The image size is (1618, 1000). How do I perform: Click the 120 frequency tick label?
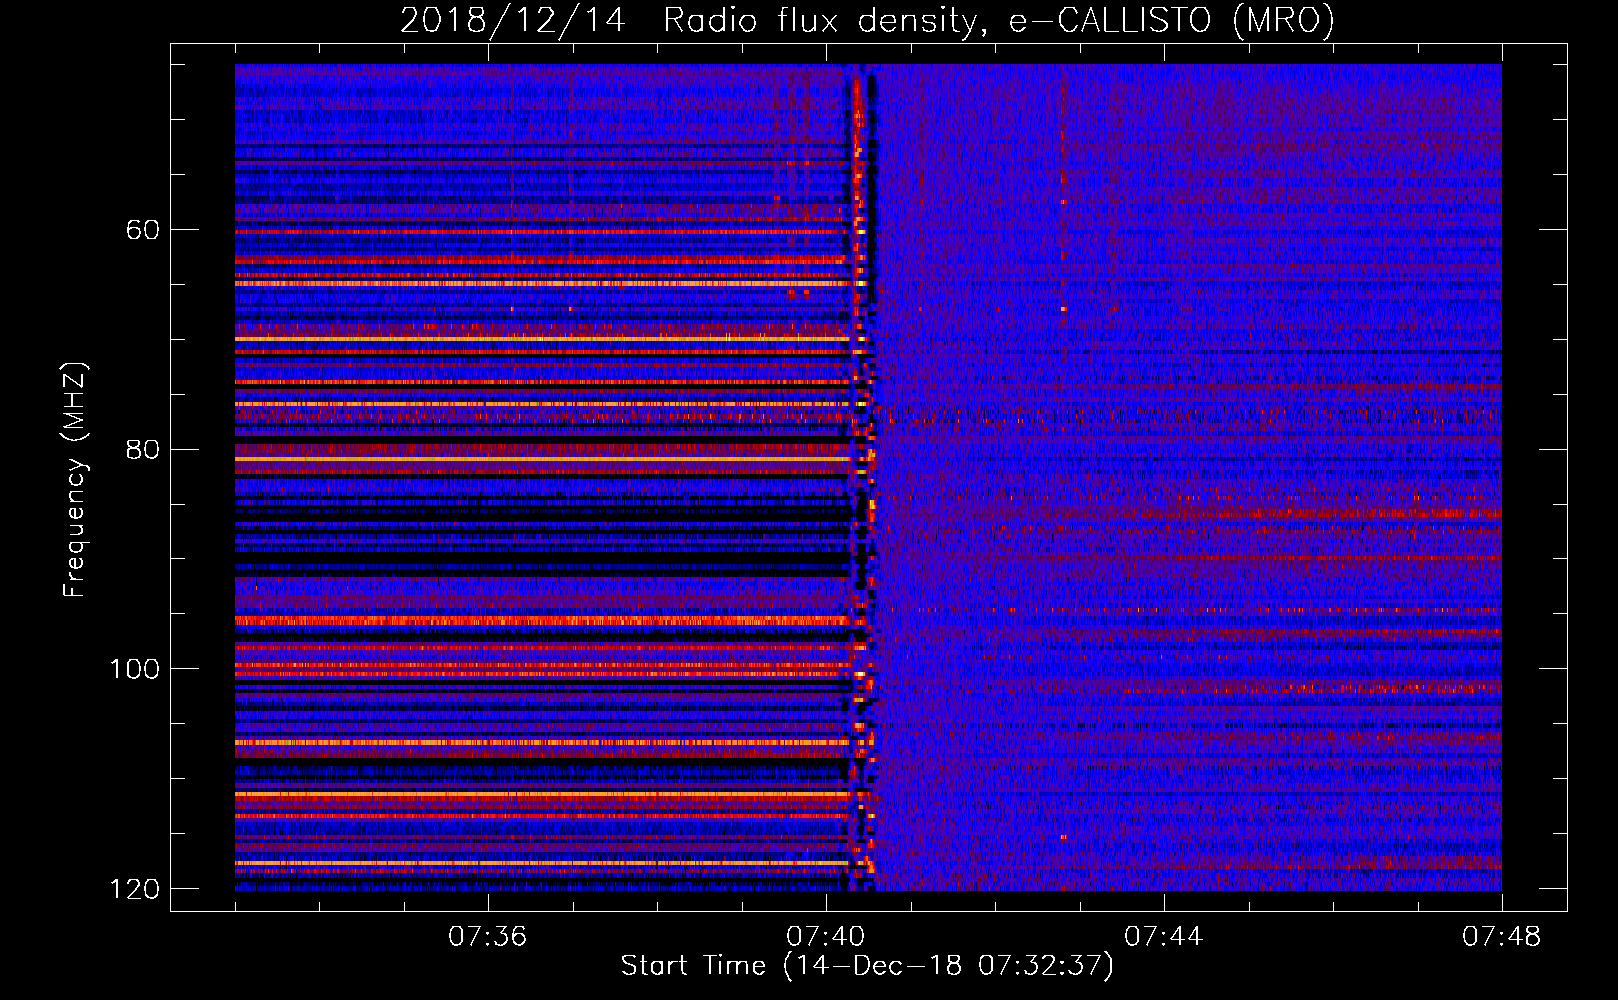[x=134, y=888]
